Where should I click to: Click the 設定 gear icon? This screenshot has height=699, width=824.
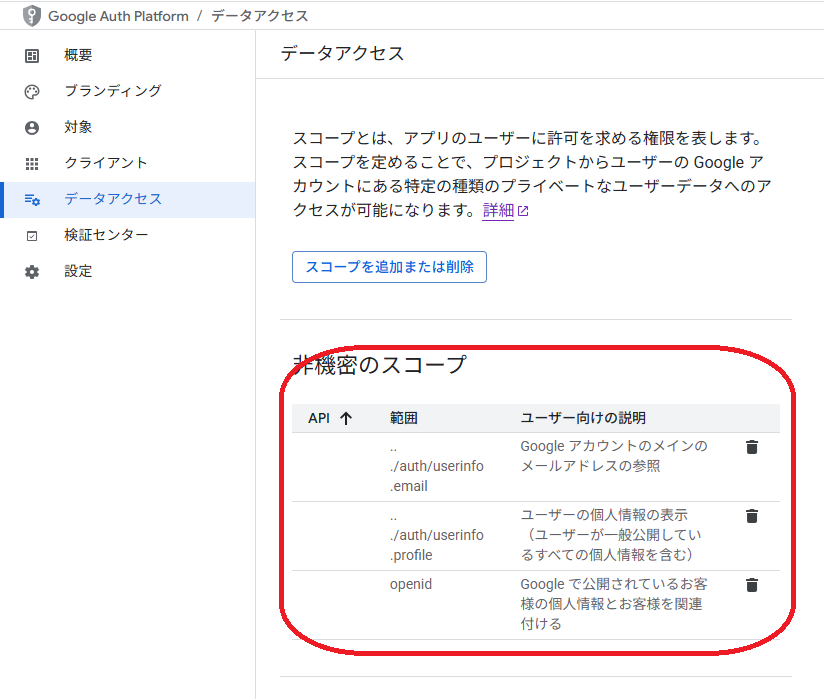[32, 272]
